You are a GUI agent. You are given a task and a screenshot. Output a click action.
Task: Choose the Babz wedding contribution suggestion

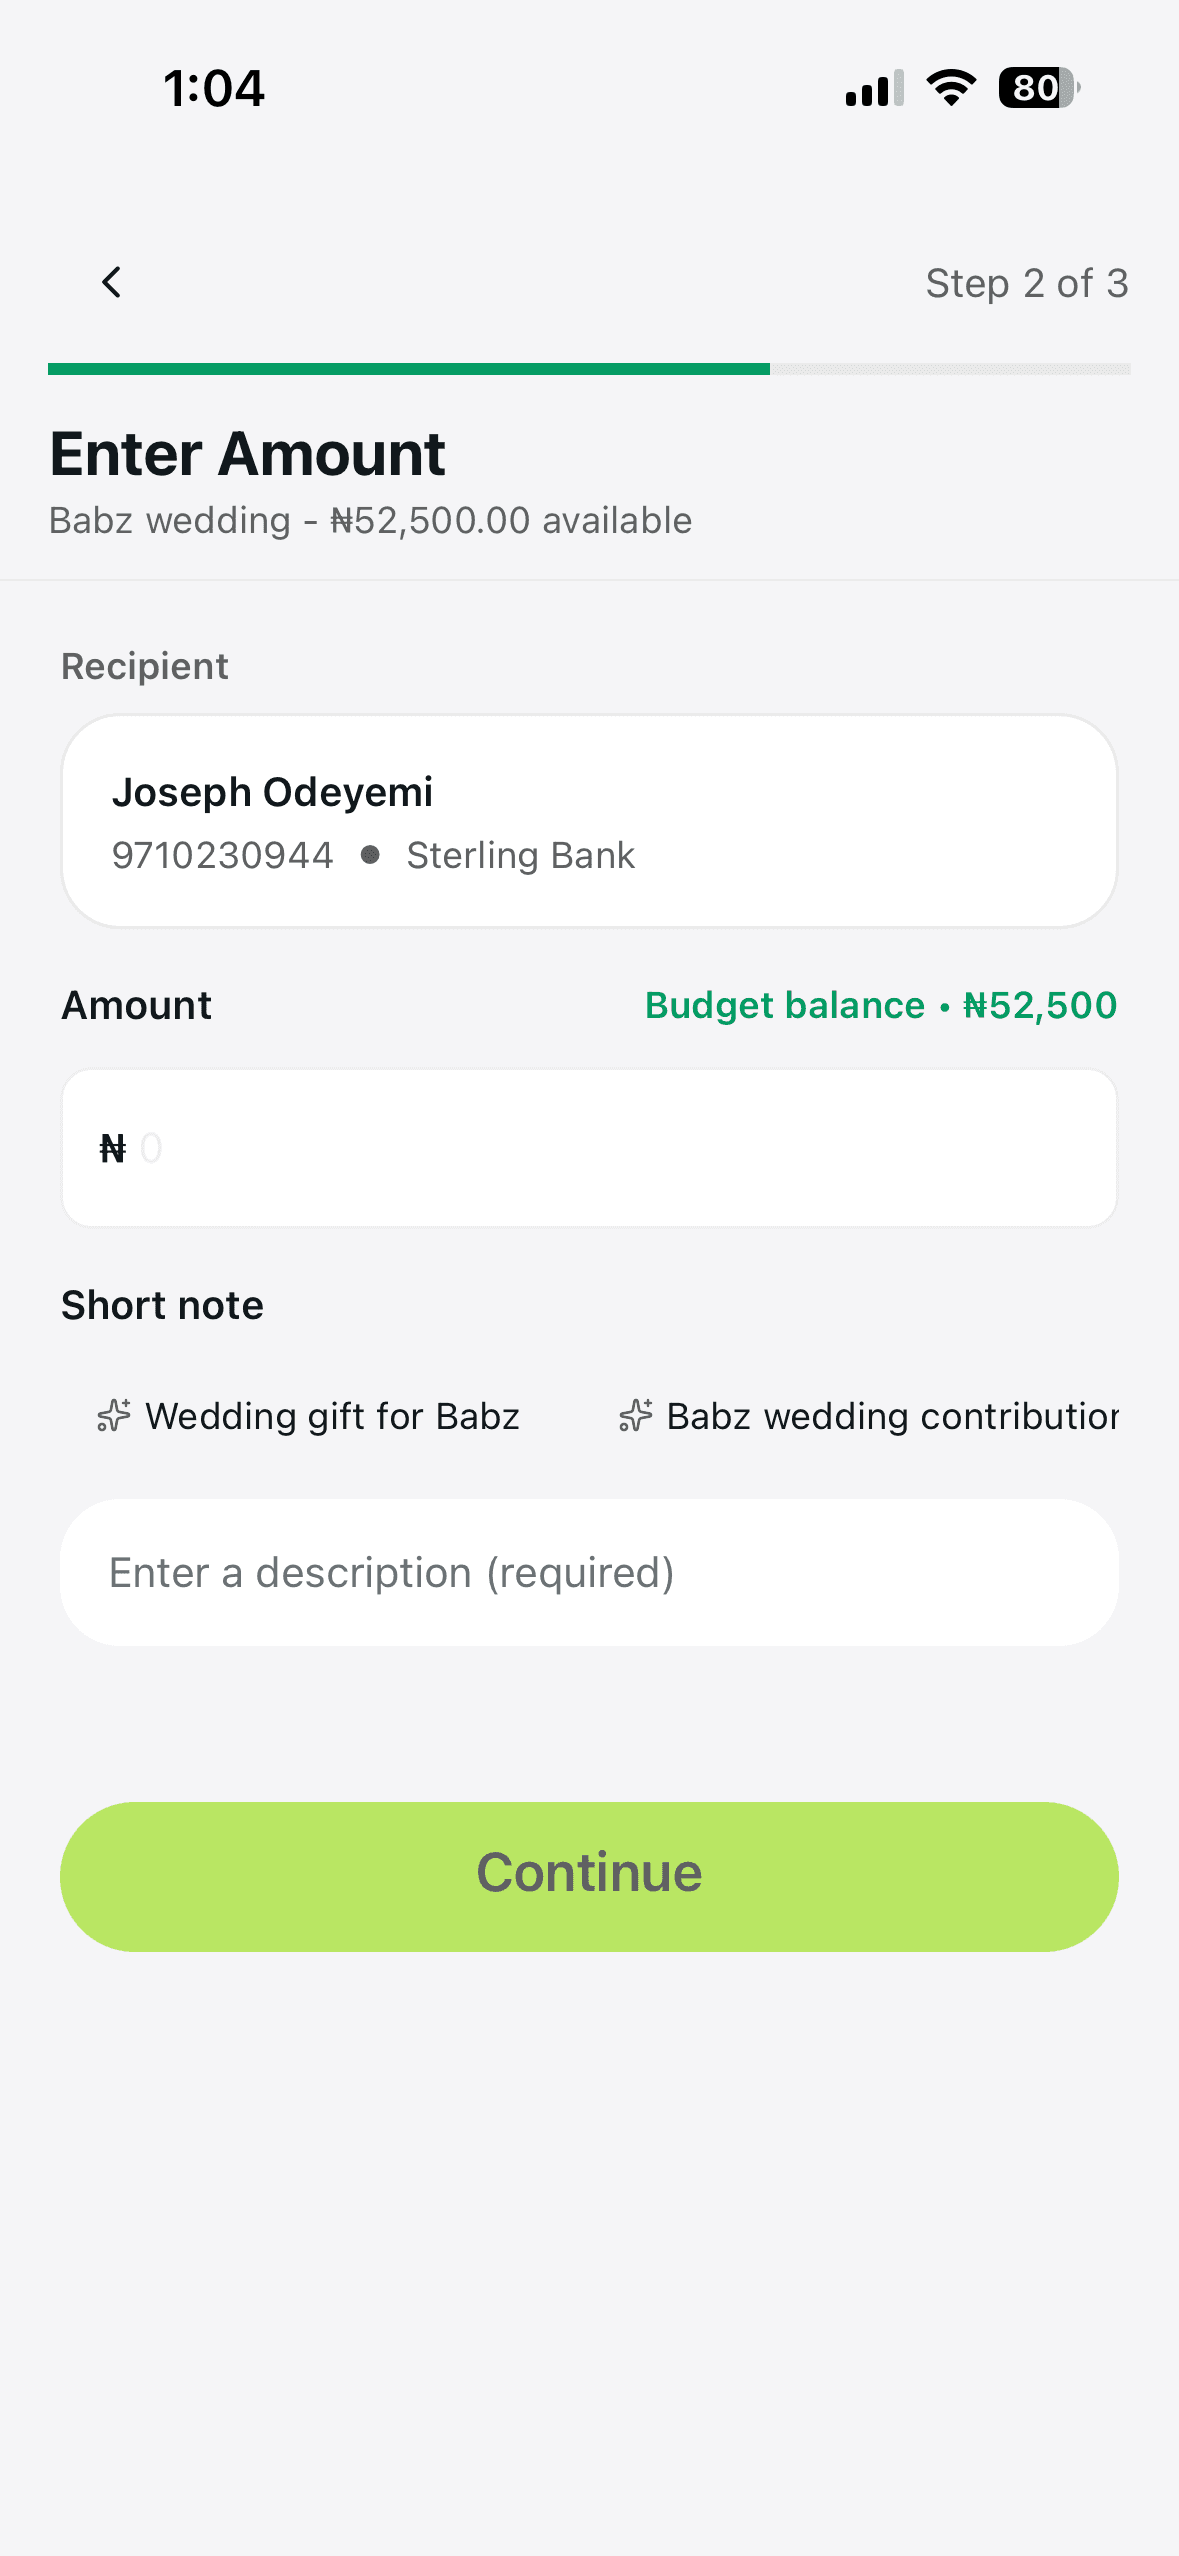coord(890,1416)
